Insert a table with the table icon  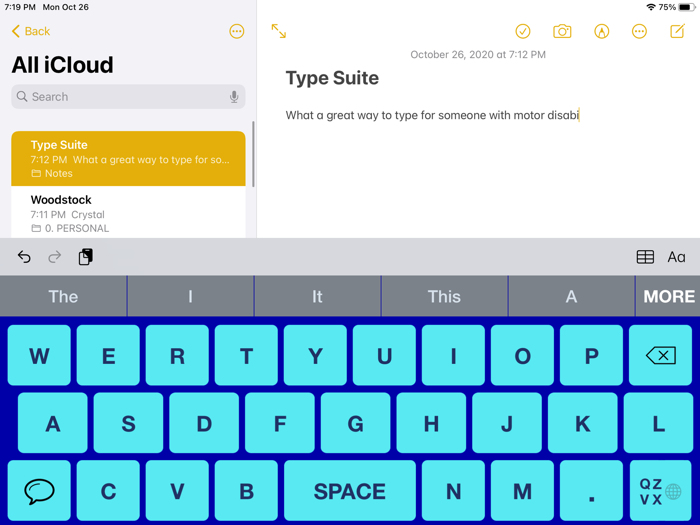645,257
